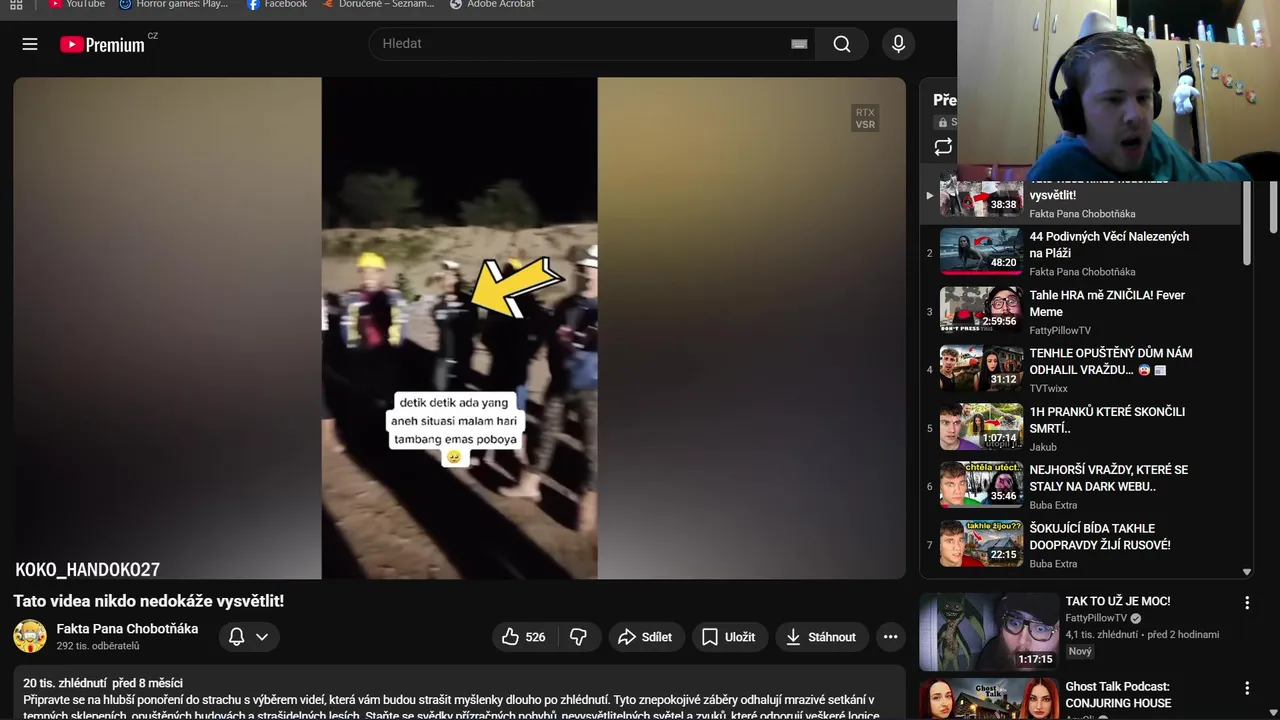Image resolution: width=1280 pixels, height=720 pixels.
Task: Click the RTX VSR badge on video
Action: [x=865, y=118]
